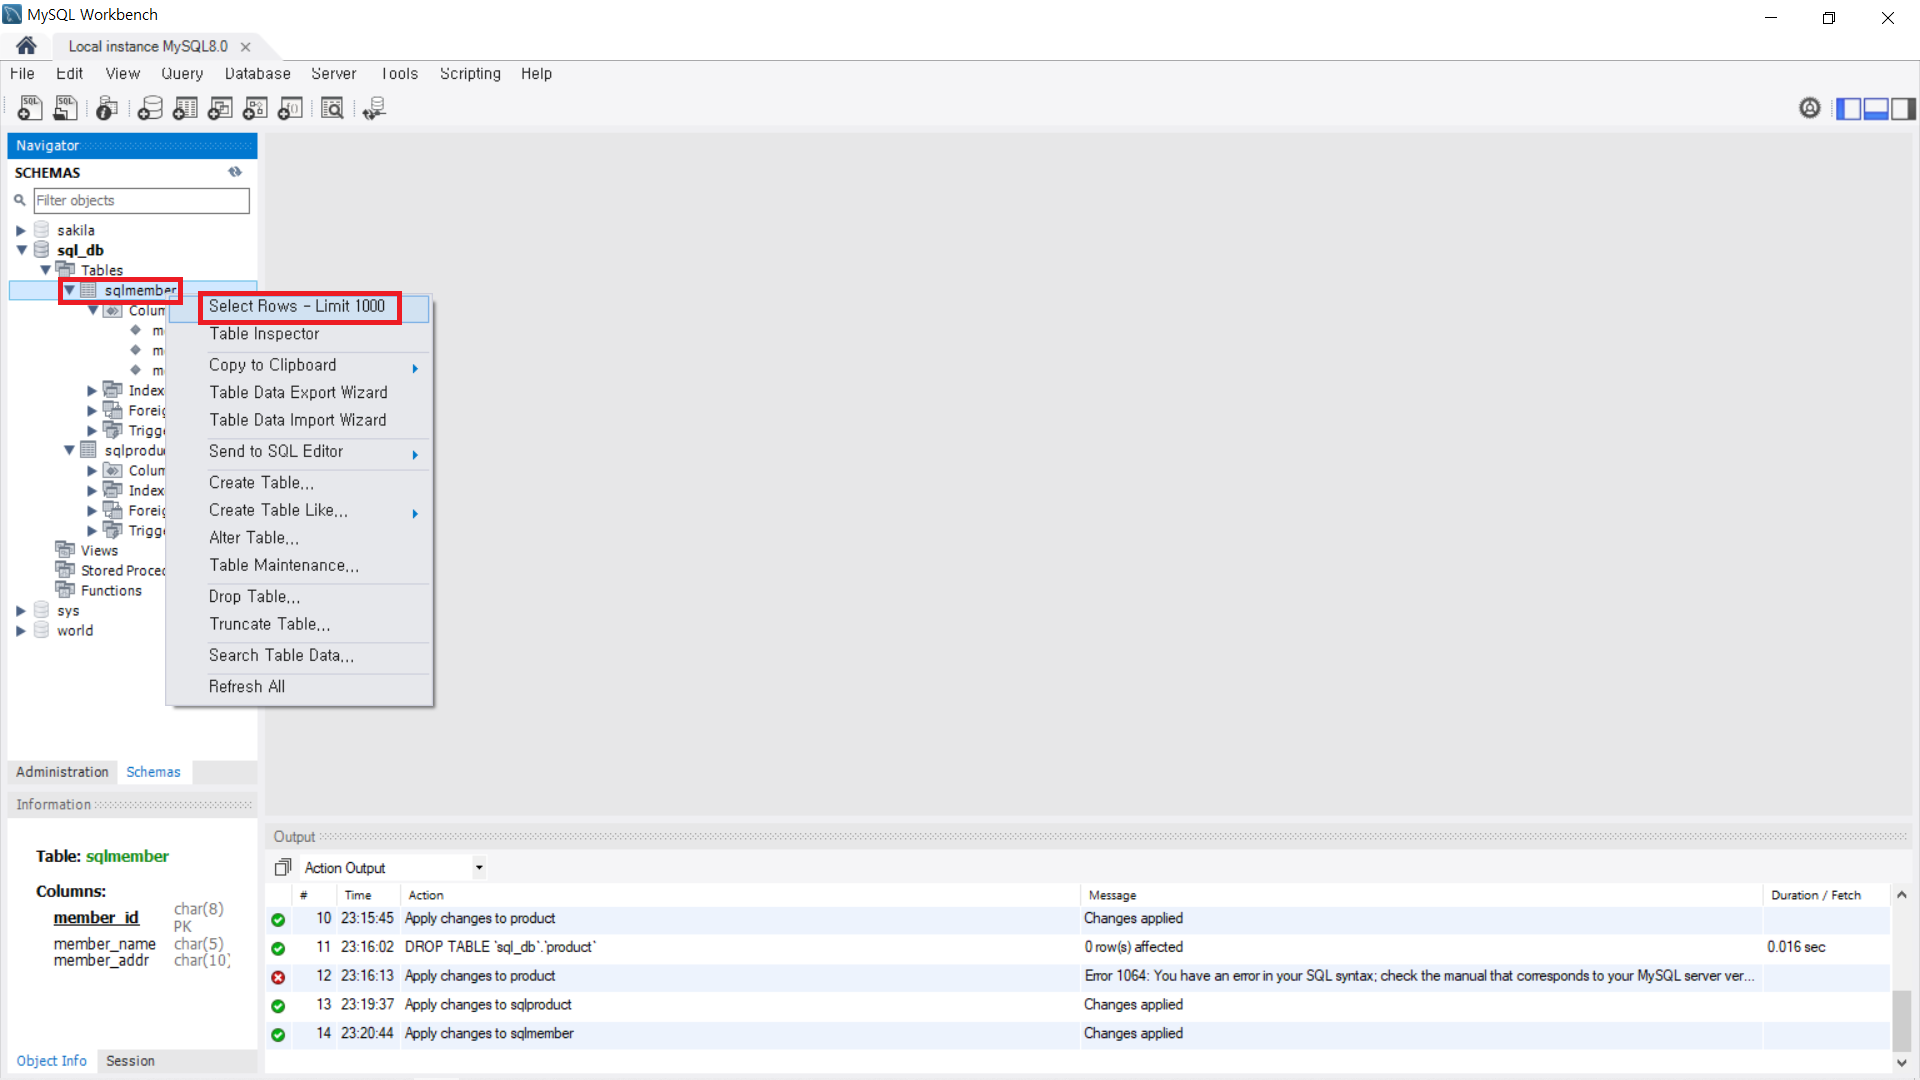
Task: Open the Scripting menu
Action: pos(470,73)
